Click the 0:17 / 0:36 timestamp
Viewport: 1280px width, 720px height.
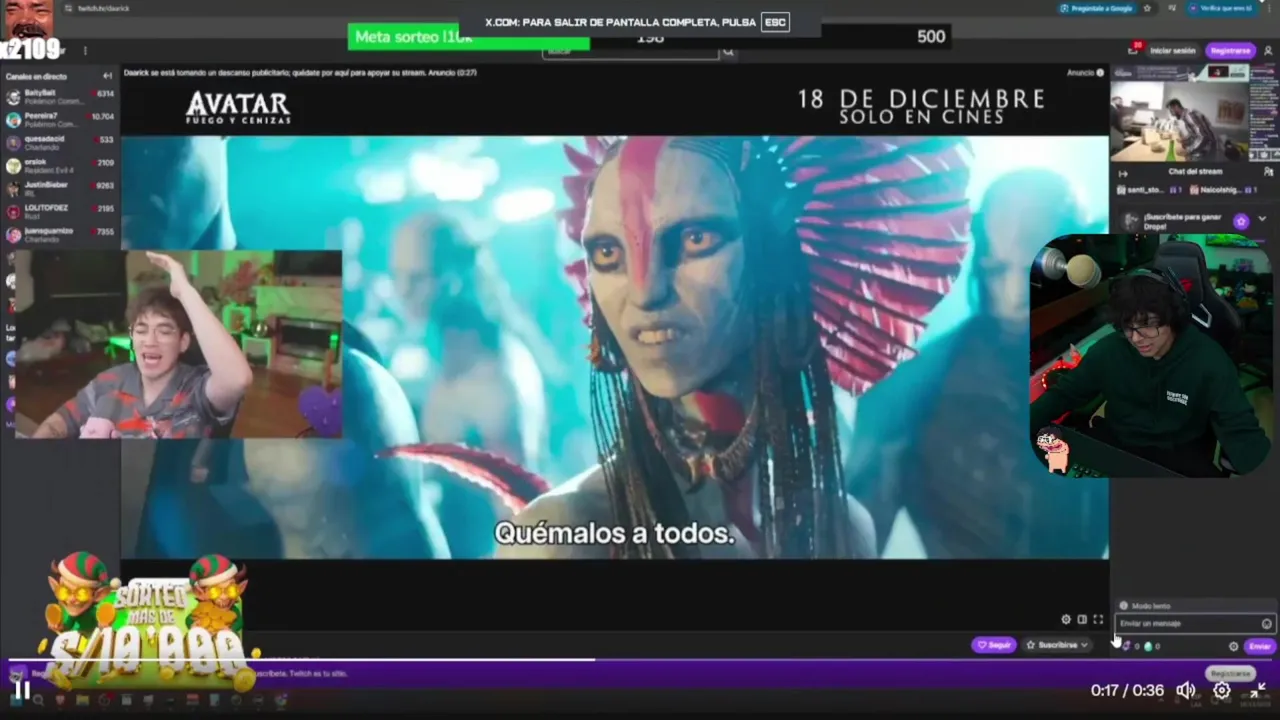click(1127, 690)
